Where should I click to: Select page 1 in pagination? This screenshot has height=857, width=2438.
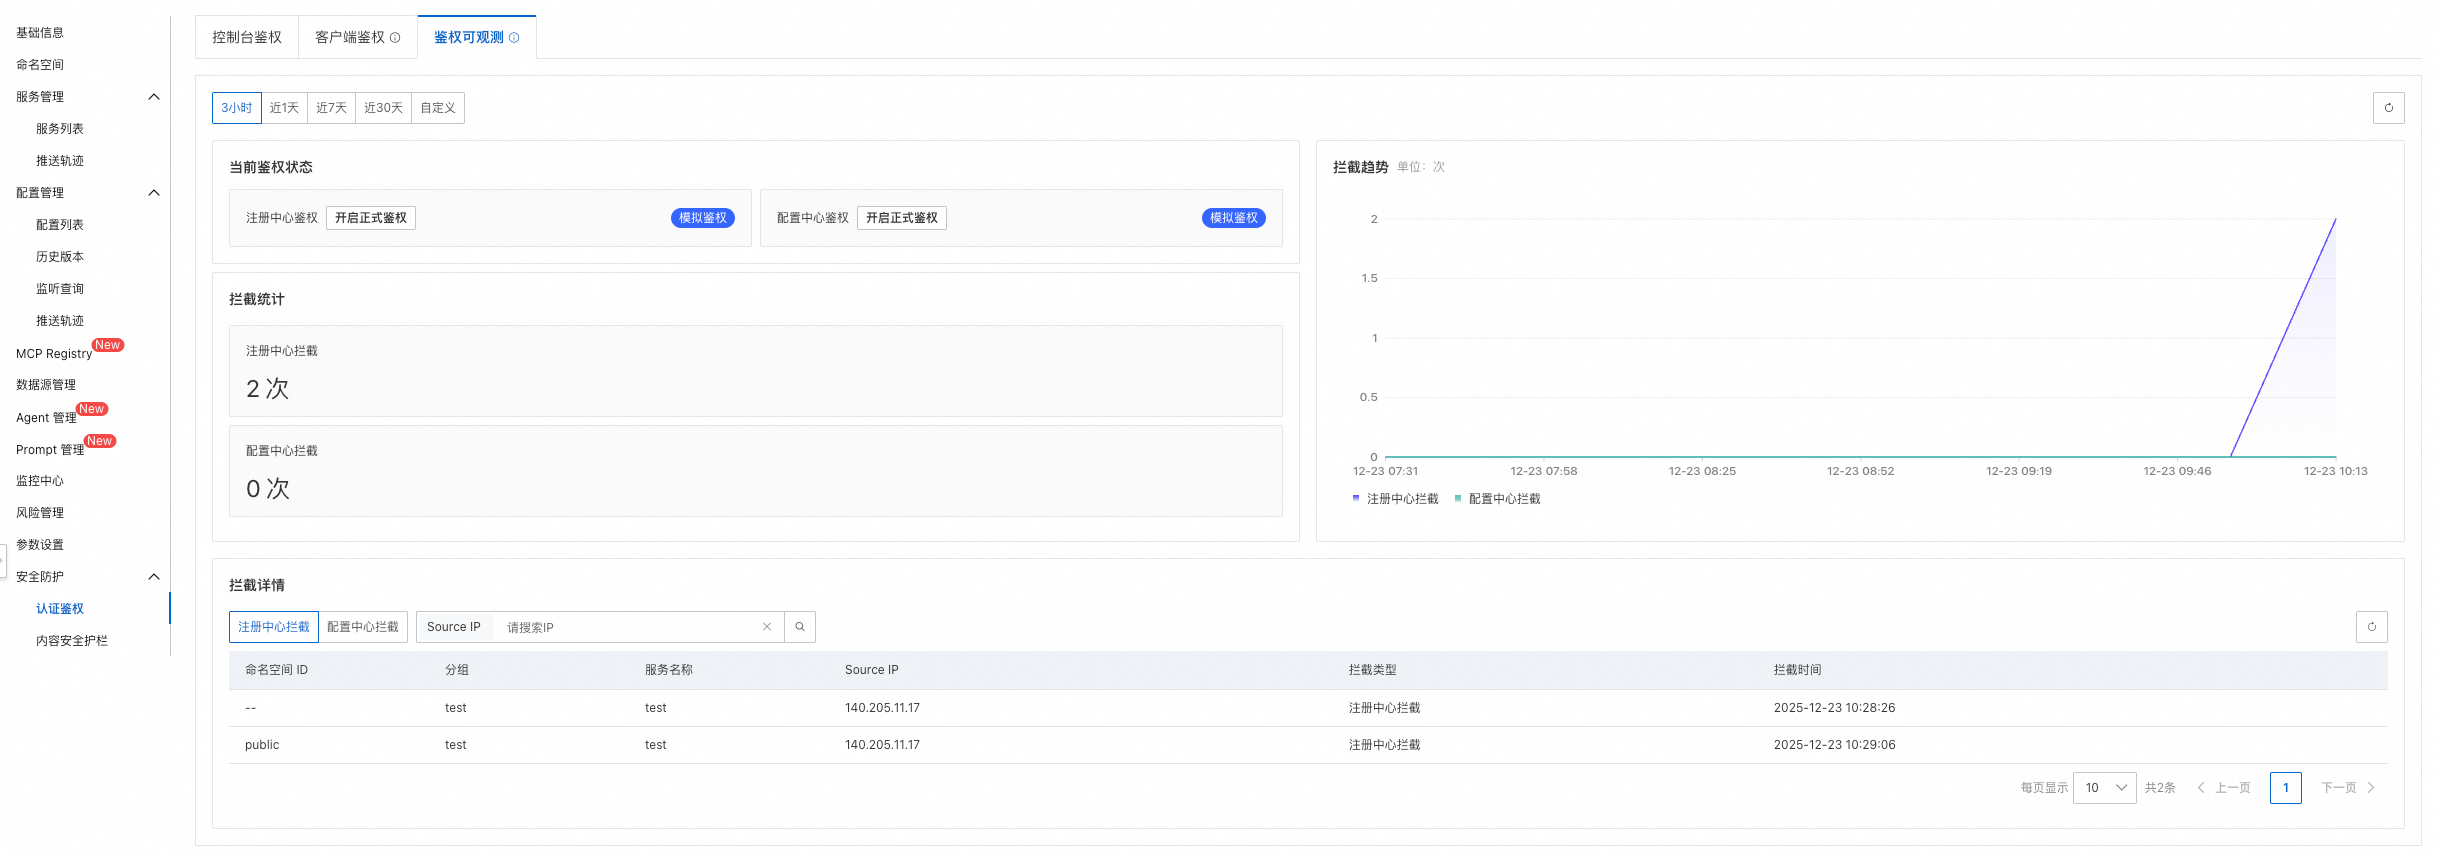click(2286, 788)
